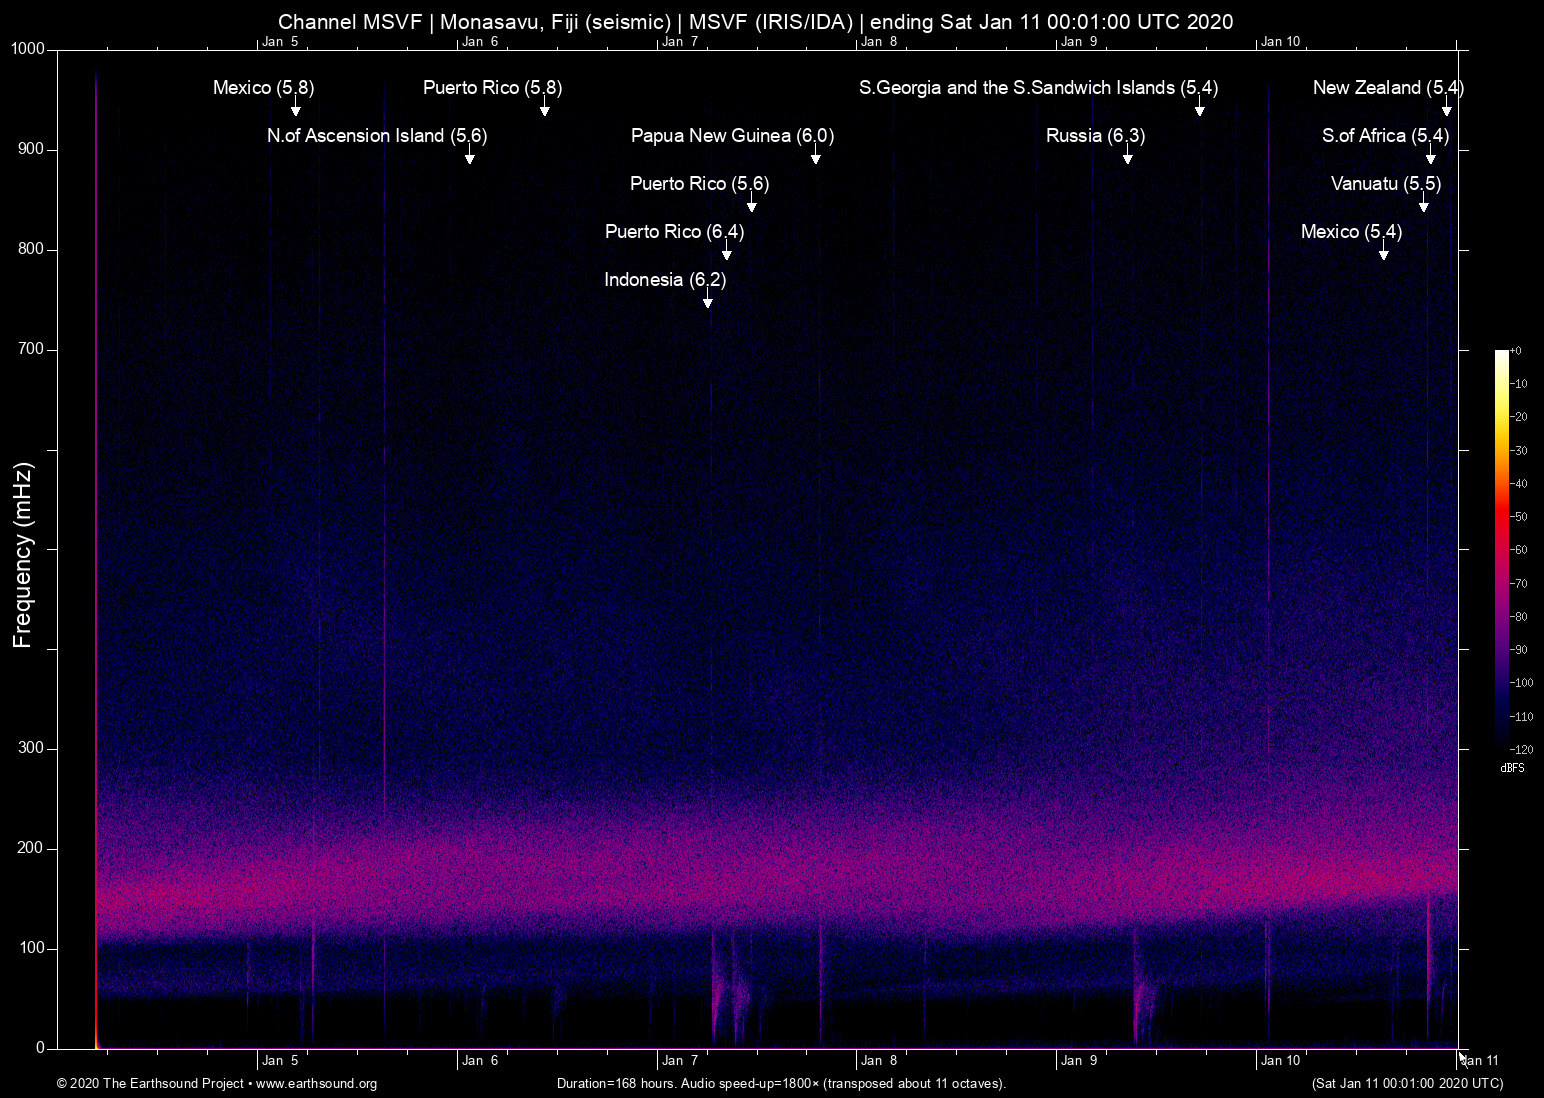Select the 'Indonesia (6.2)' earthquake label

665,280
